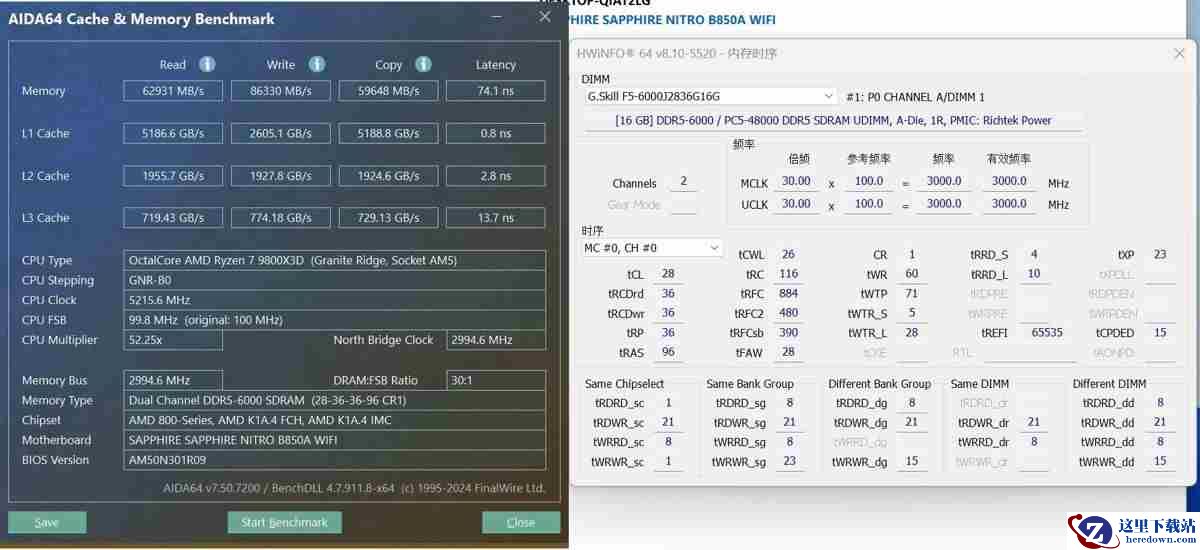Click the CPU Clock value 5215.6 MHz

click(336, 300)
